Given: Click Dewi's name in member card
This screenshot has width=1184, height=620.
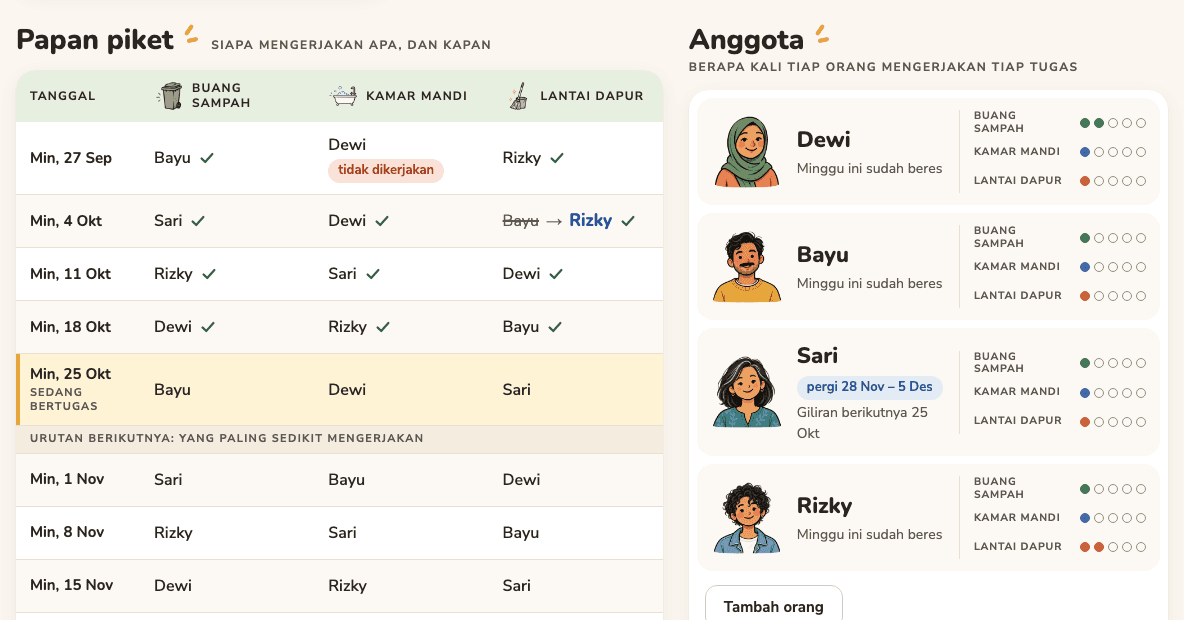Looking at the screenshot, I should (x=823, y=140).
